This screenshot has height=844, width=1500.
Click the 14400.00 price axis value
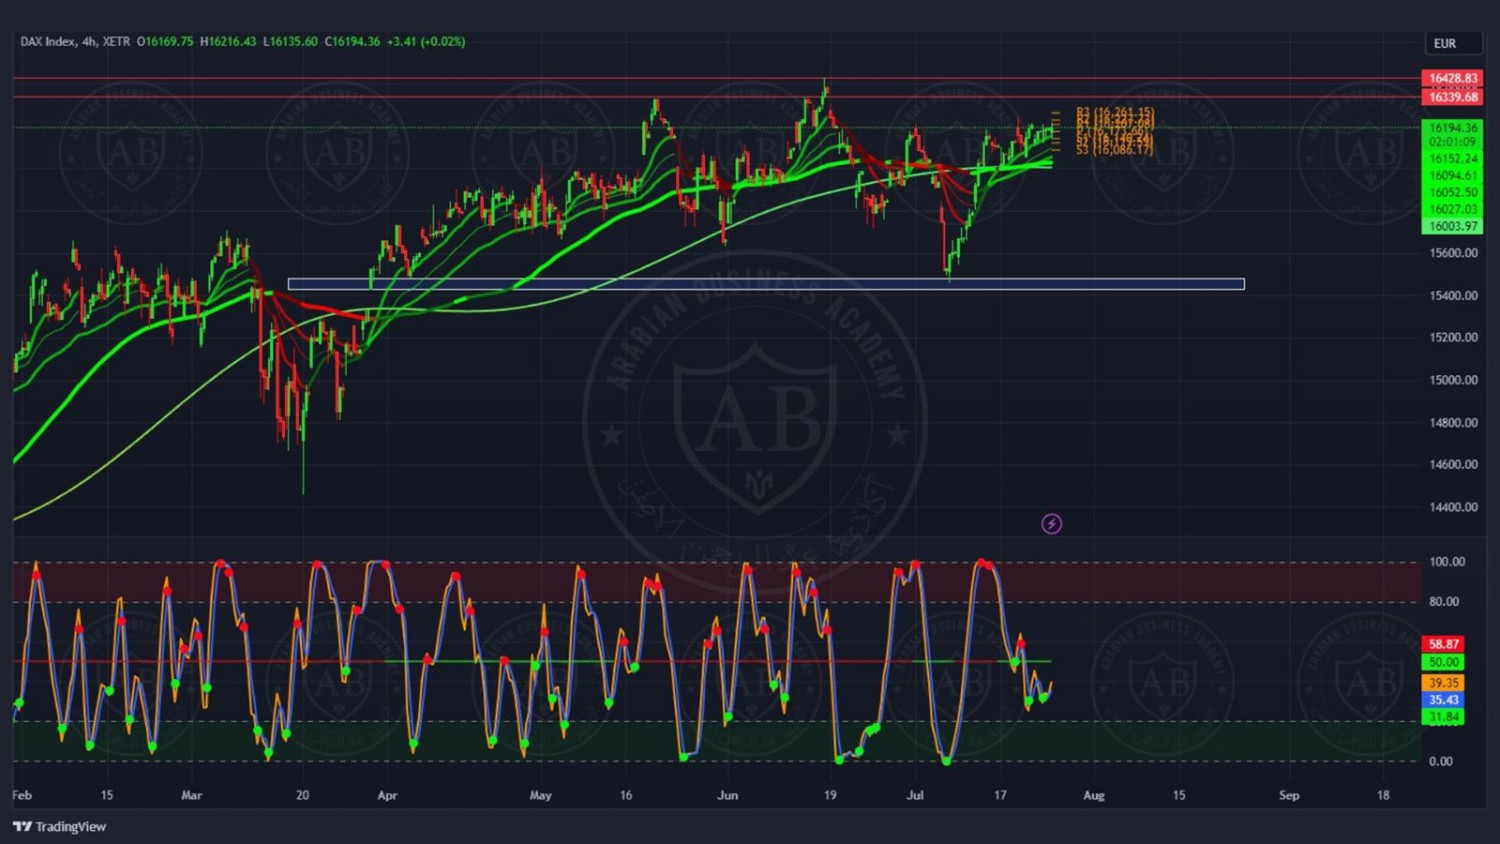coord(1453,507)
